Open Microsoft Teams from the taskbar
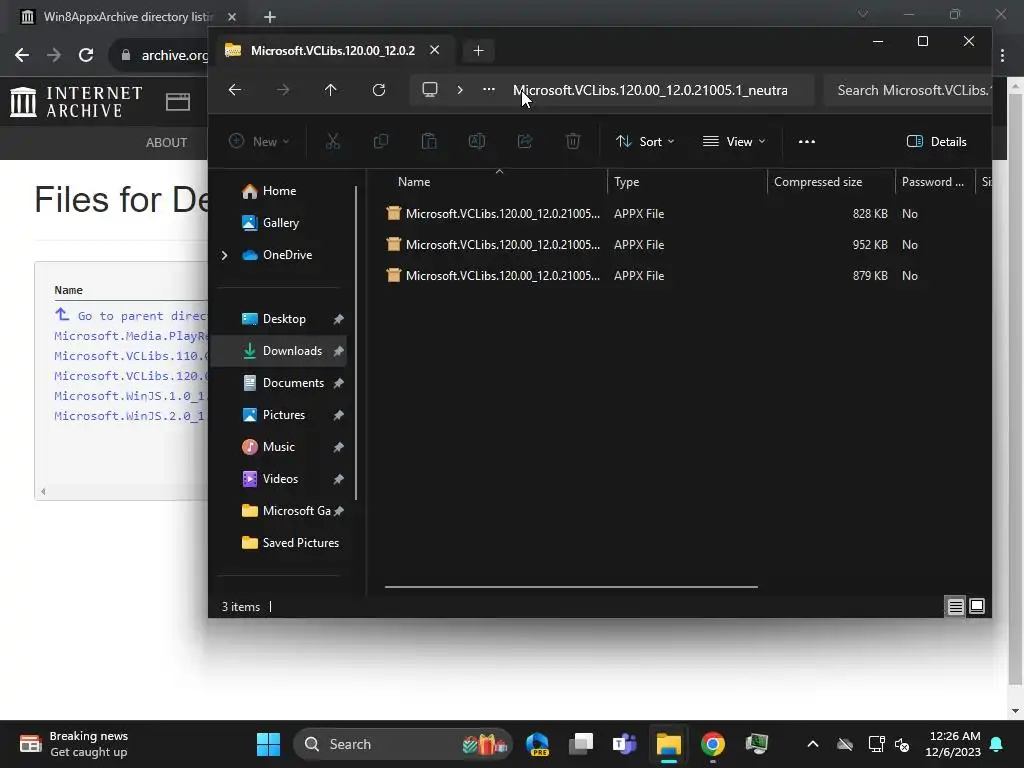1024x768 pixels. click(624, 744)
